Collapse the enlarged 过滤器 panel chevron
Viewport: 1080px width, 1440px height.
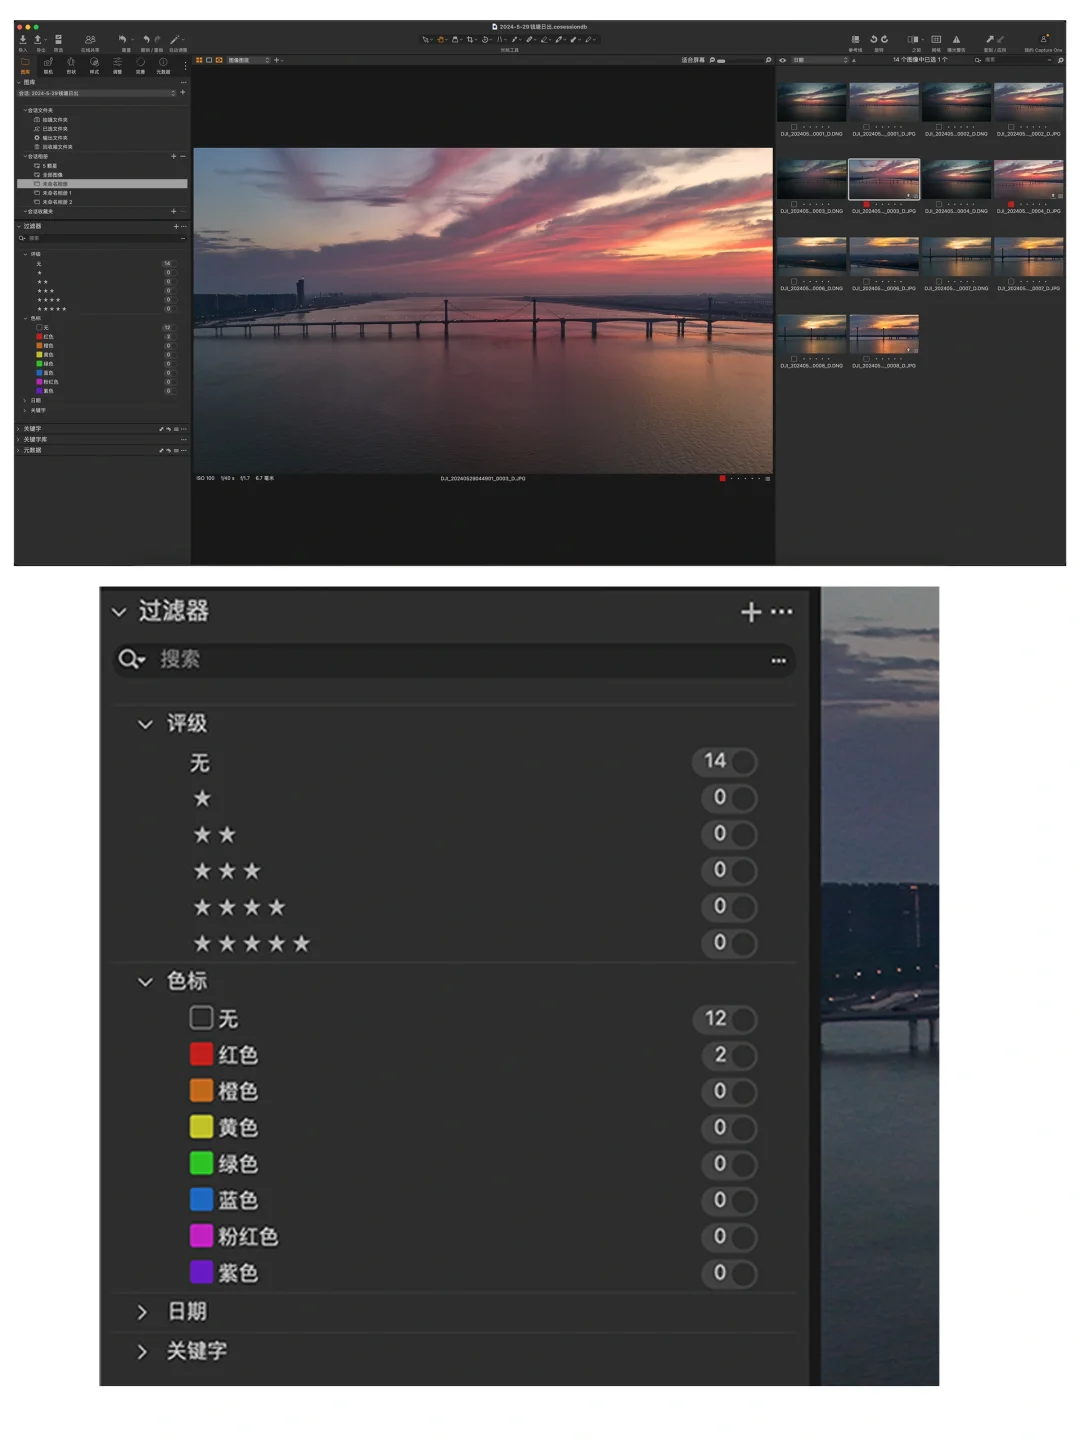(119, 611)
